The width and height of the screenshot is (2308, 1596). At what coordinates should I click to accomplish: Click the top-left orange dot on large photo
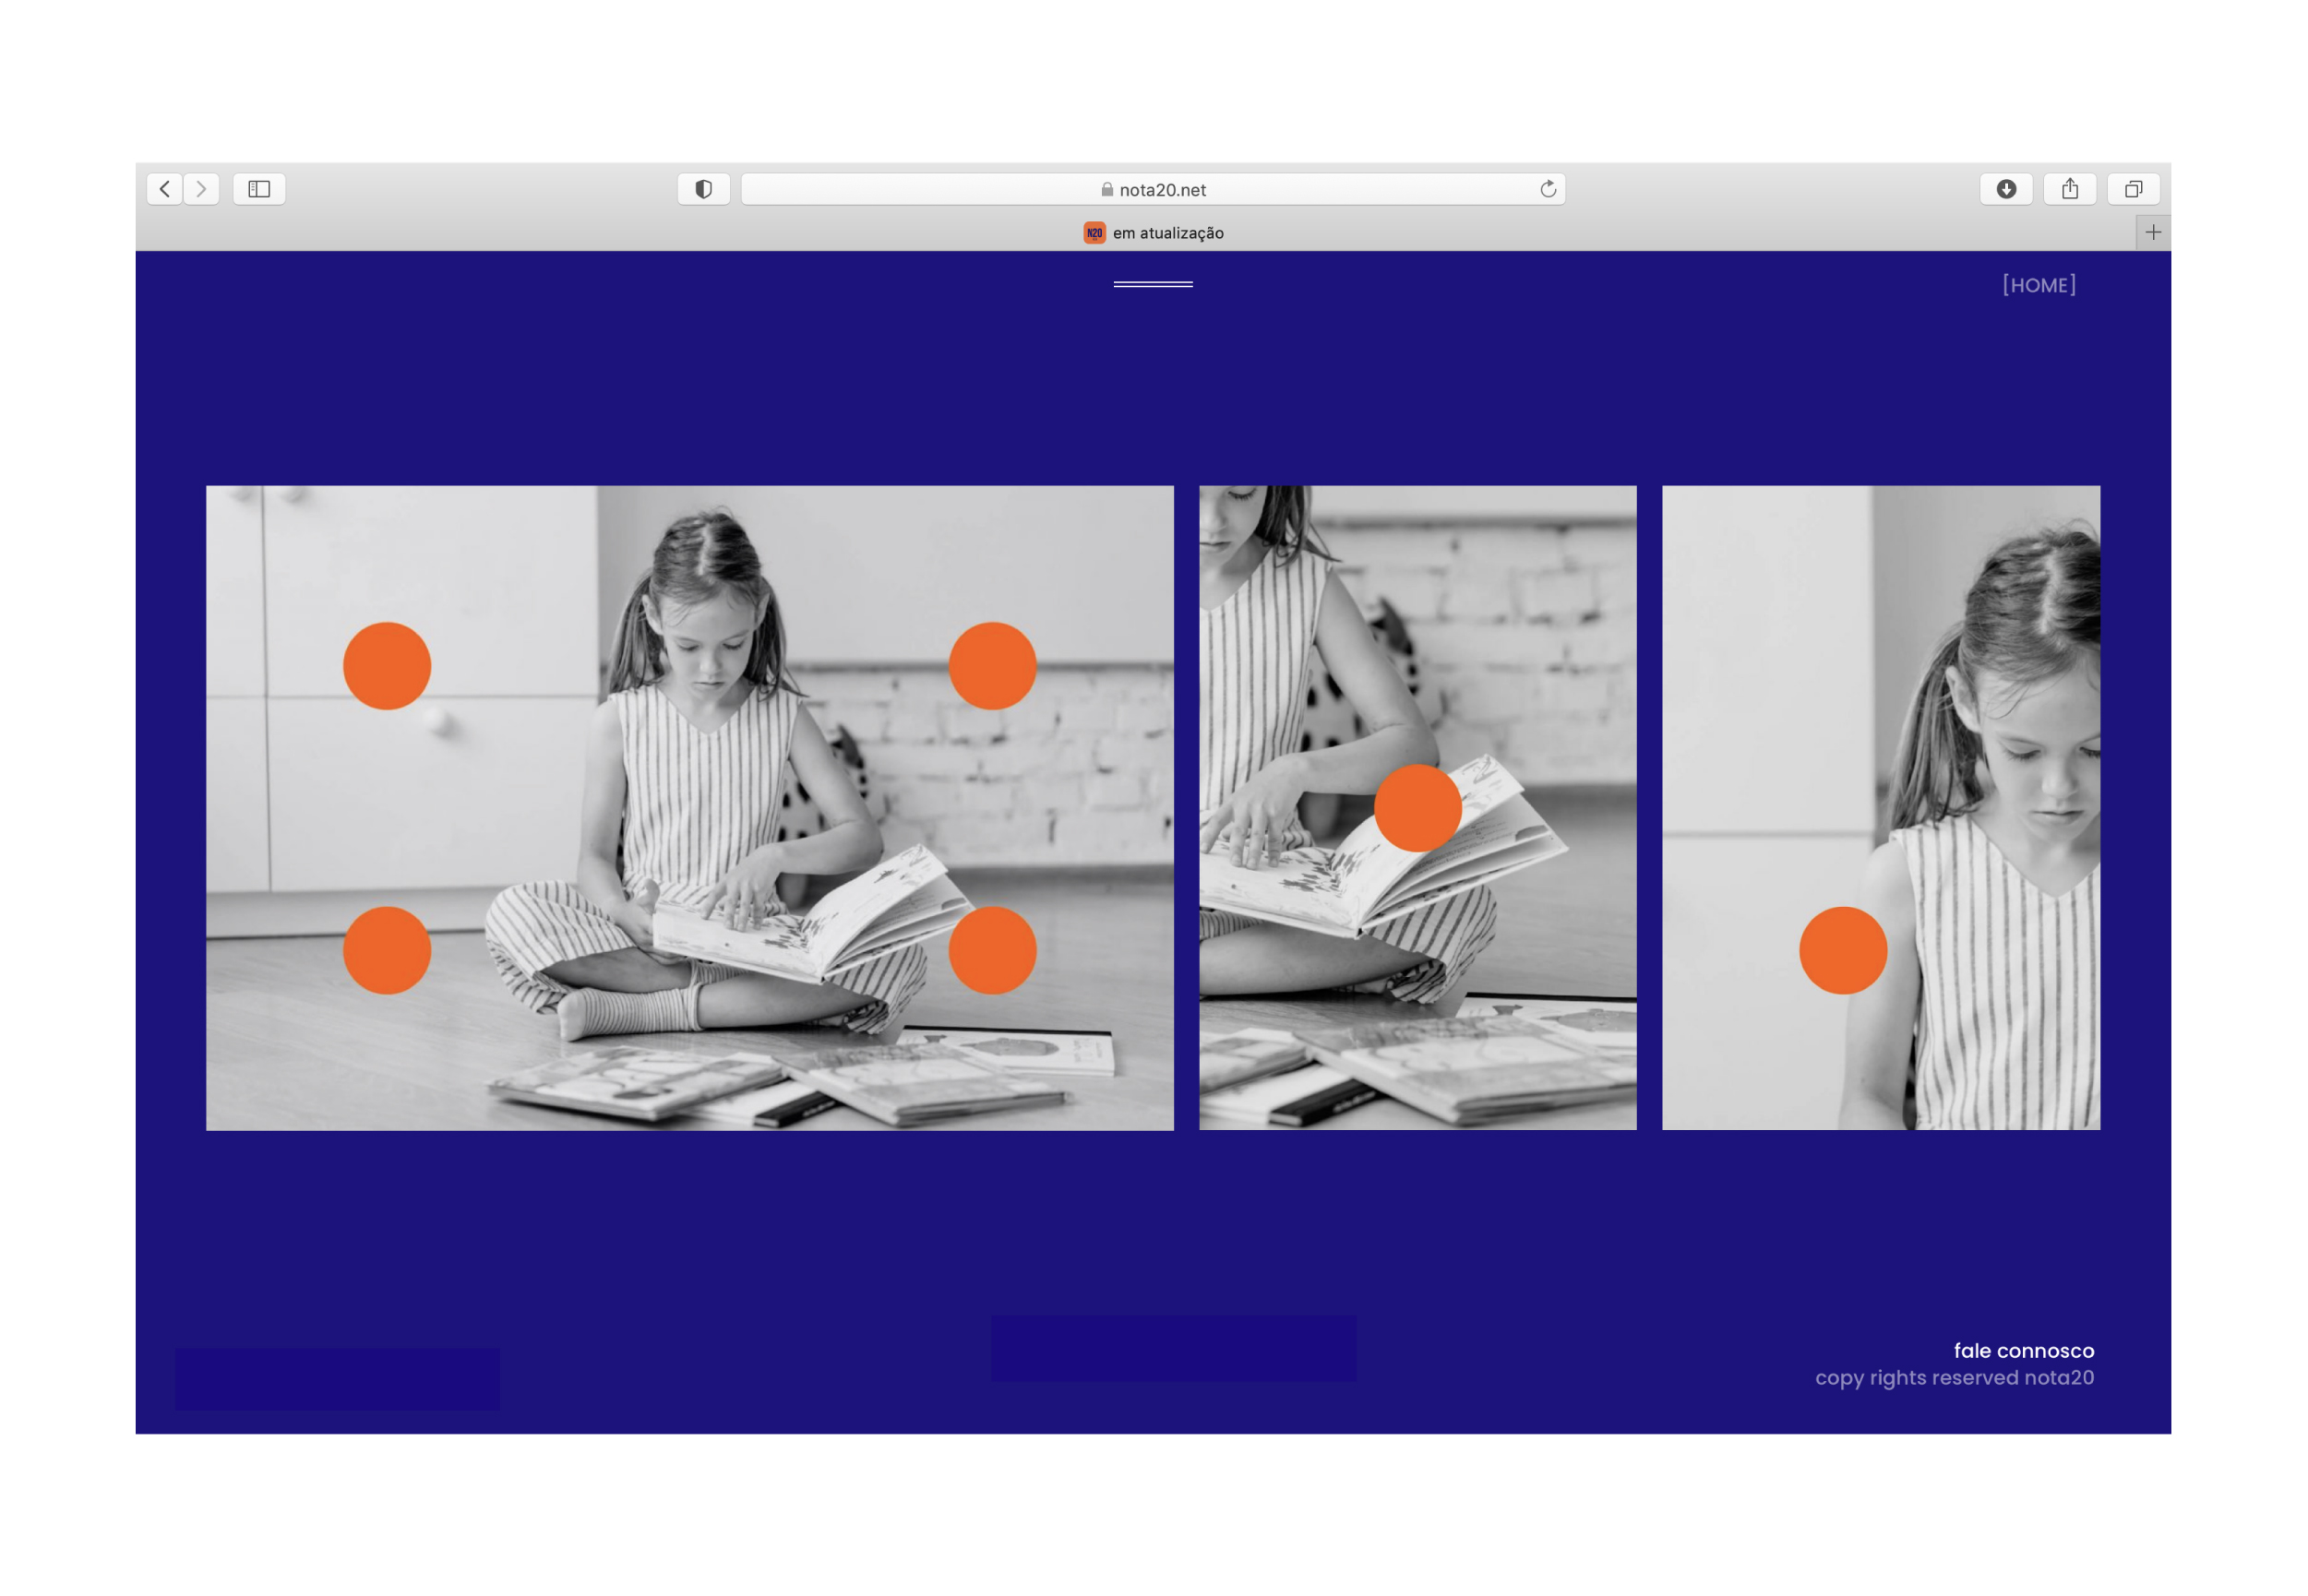(387, 666)
